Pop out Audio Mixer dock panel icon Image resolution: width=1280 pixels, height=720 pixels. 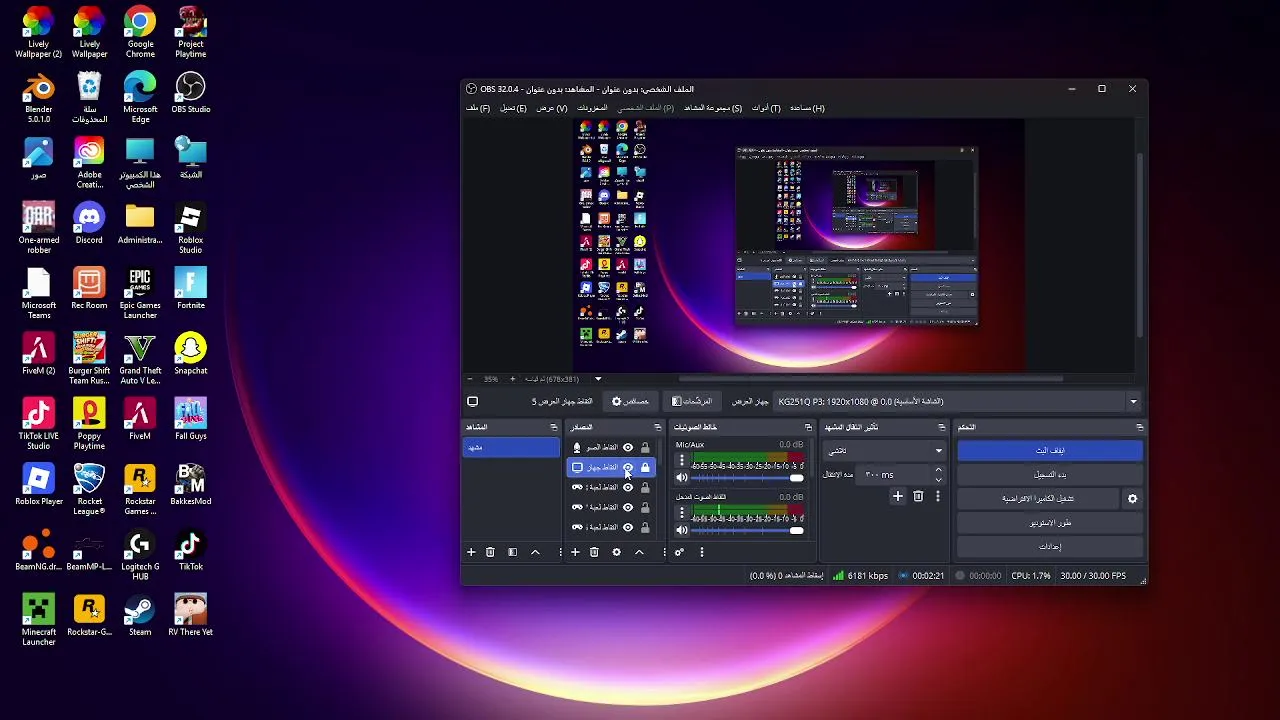click(x=808, y=427)
